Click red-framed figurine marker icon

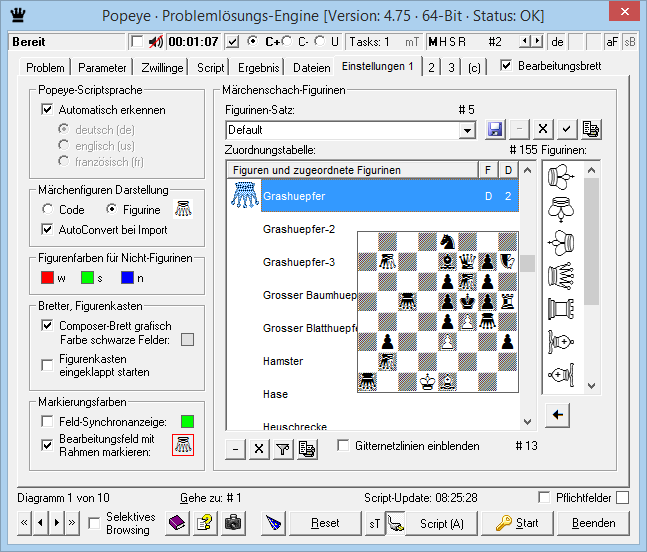coord(183,445)
